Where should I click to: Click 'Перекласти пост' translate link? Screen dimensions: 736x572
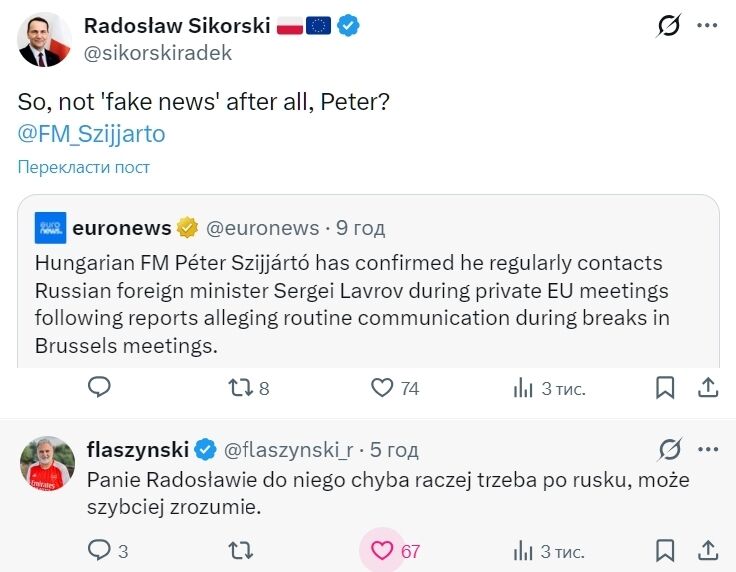[83, 167]
